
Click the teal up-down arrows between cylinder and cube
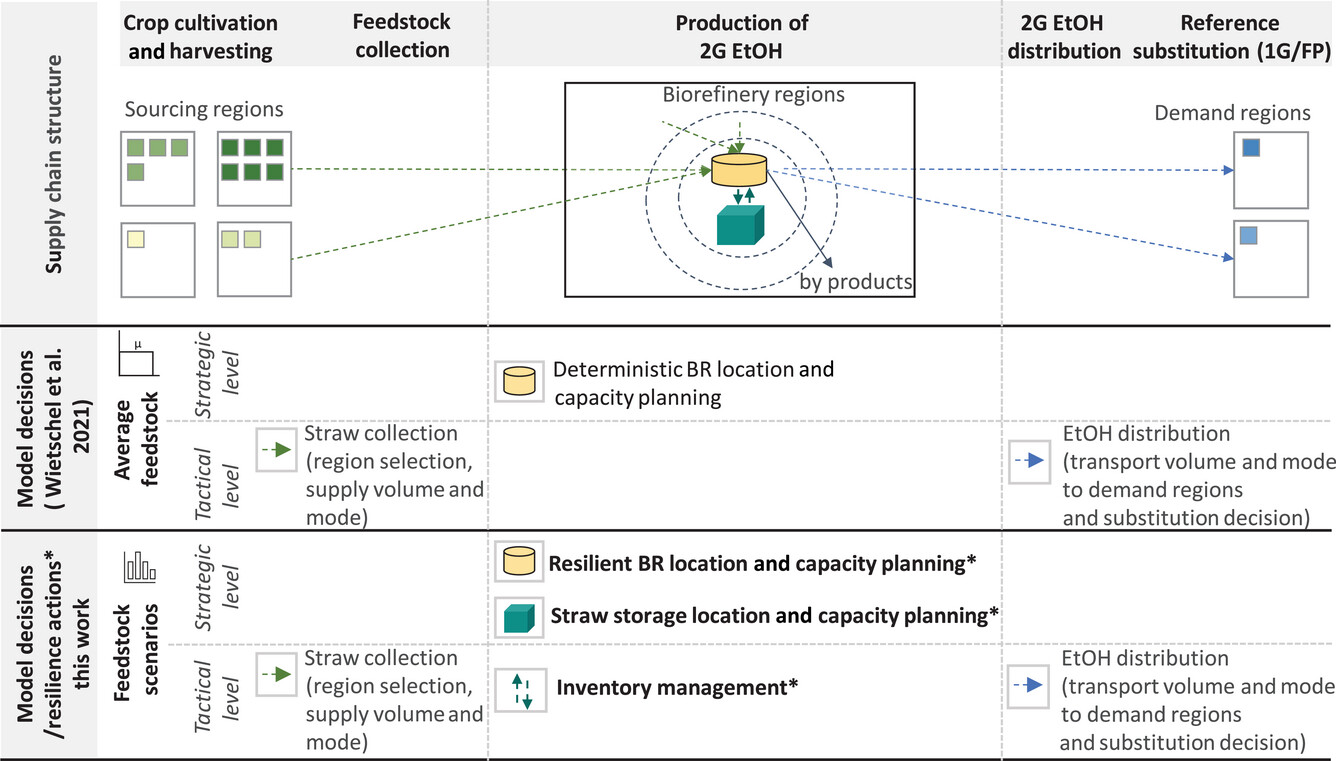tap(744, 197)
